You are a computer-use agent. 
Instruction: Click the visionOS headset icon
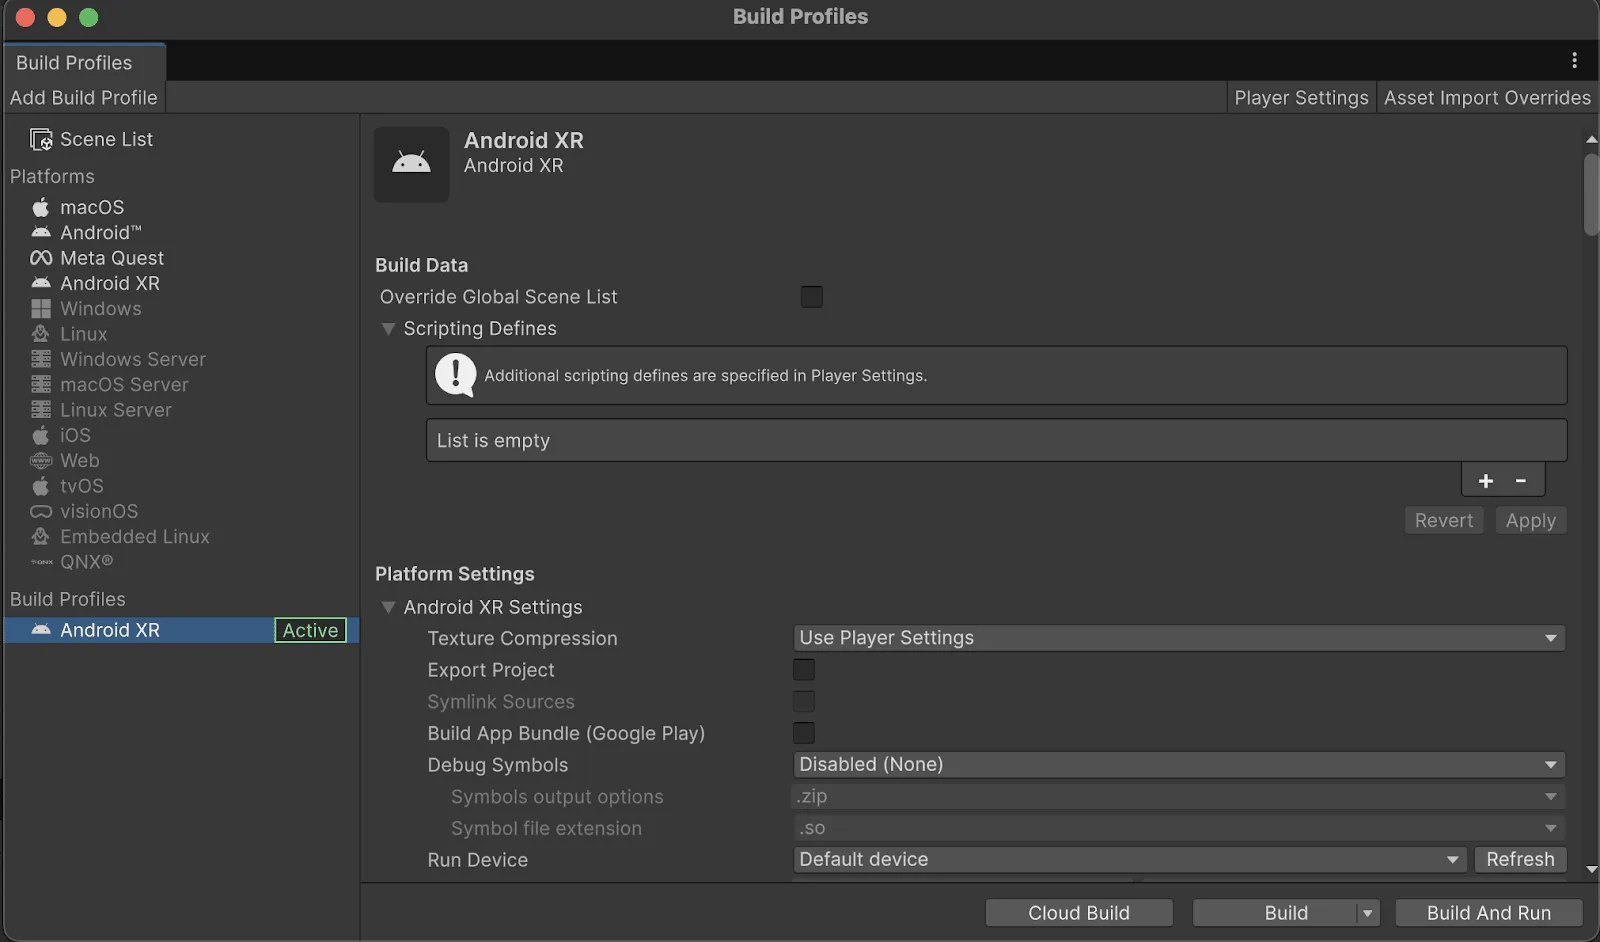pos(41,512)
